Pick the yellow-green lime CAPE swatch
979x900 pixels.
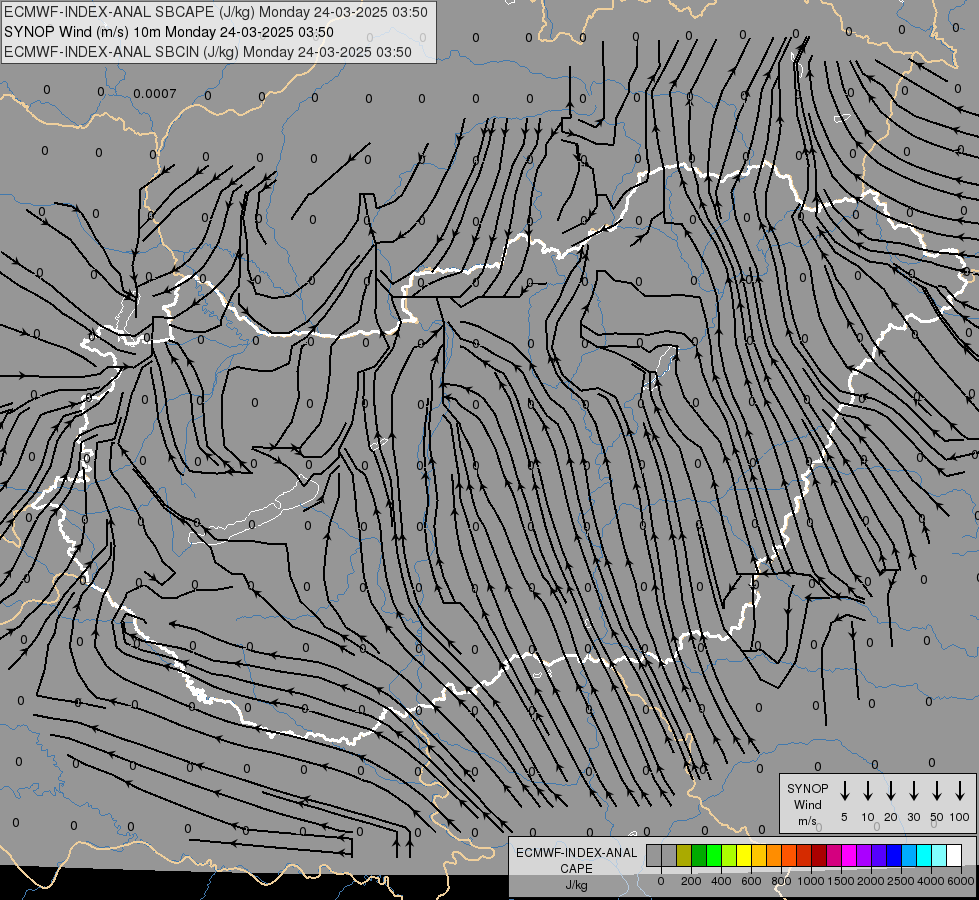[729, 855]
